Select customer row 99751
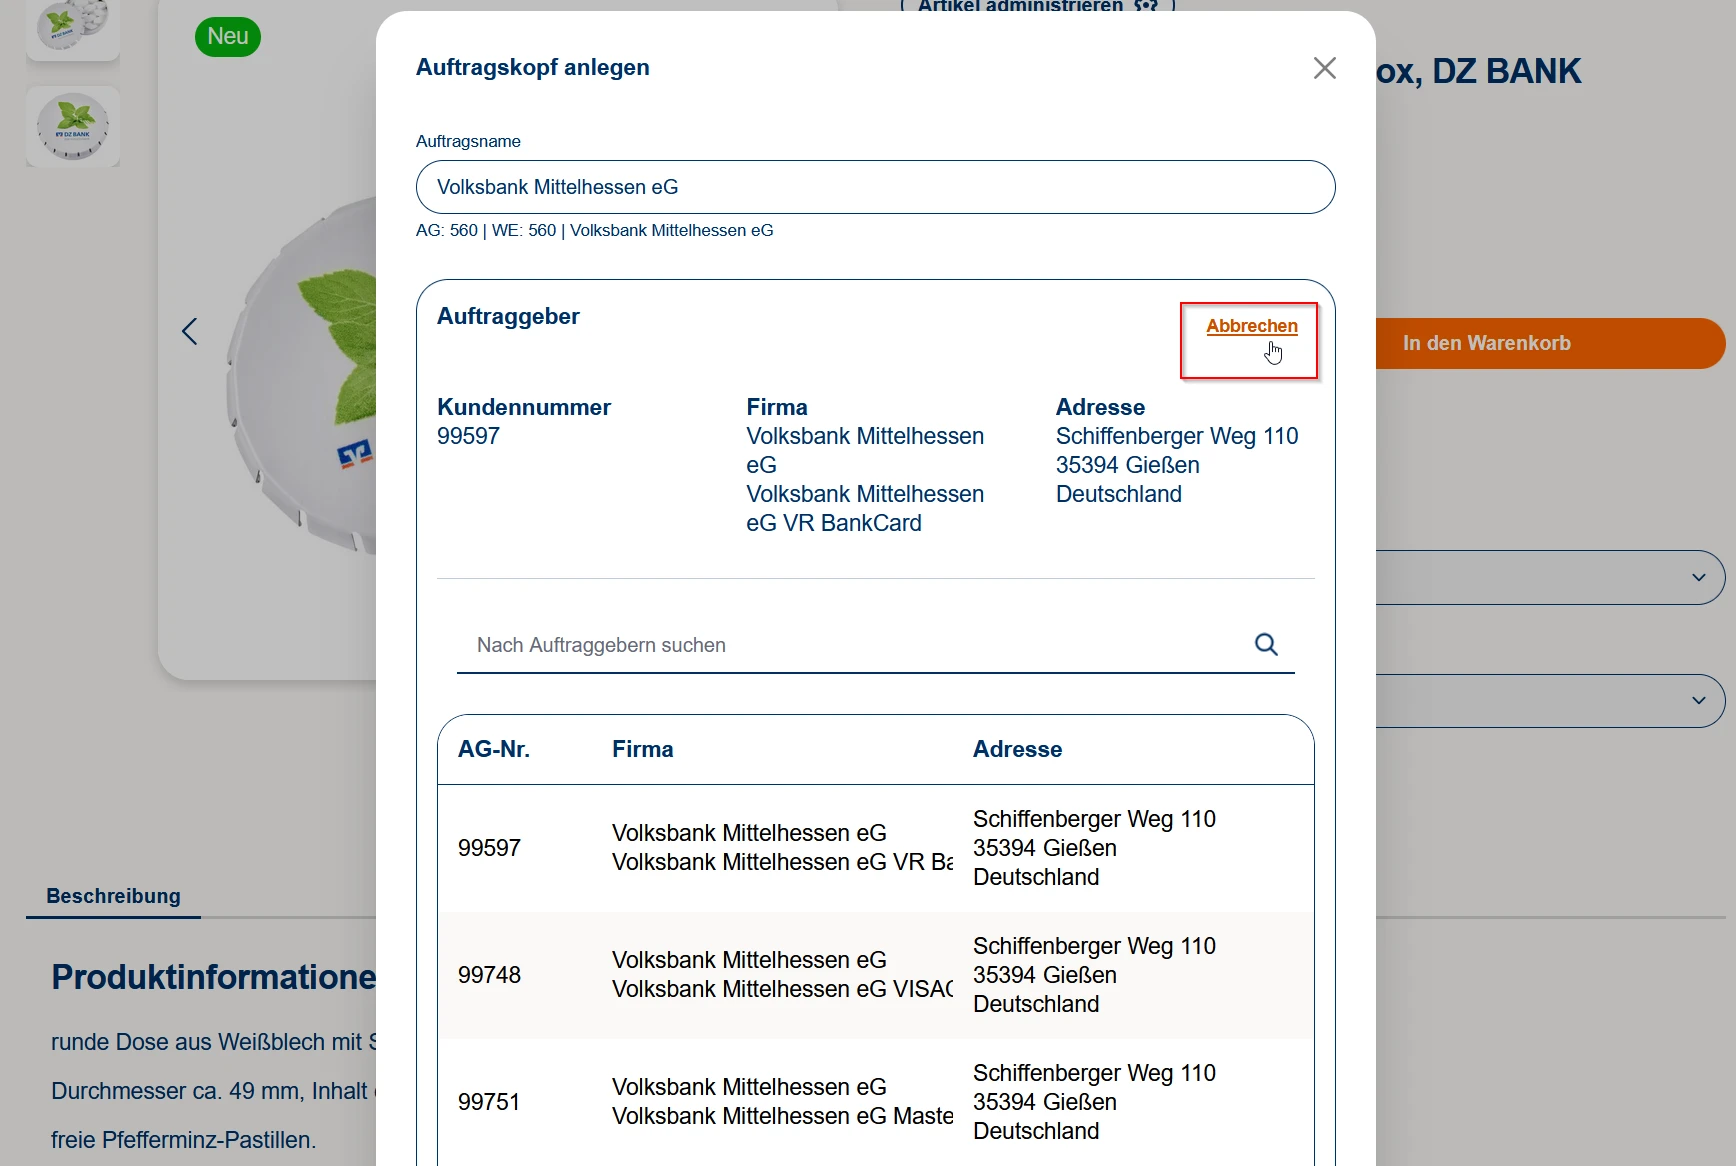 pos(875,1102)
